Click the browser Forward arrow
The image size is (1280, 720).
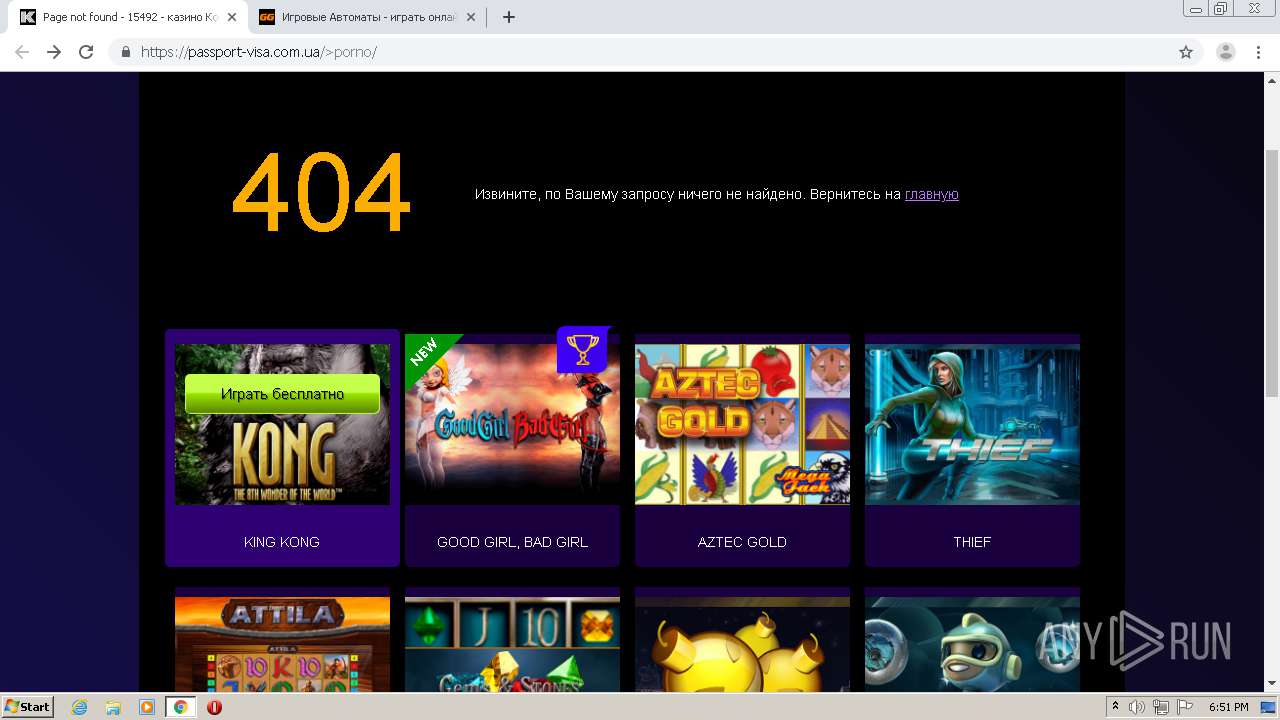[54, 52]
